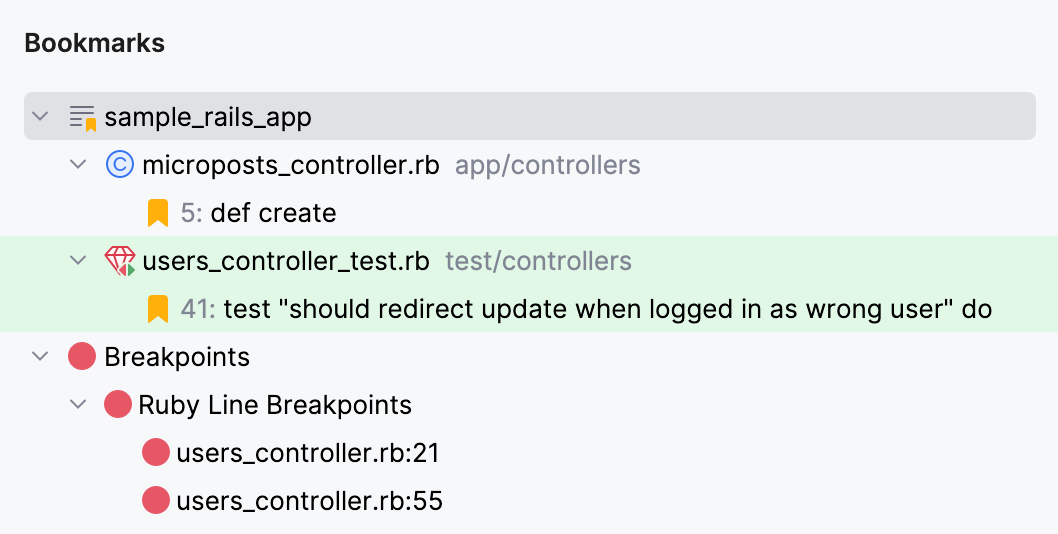Collapse the users_controller_test.rb node
1058x534 pixels.
point(78,261)
